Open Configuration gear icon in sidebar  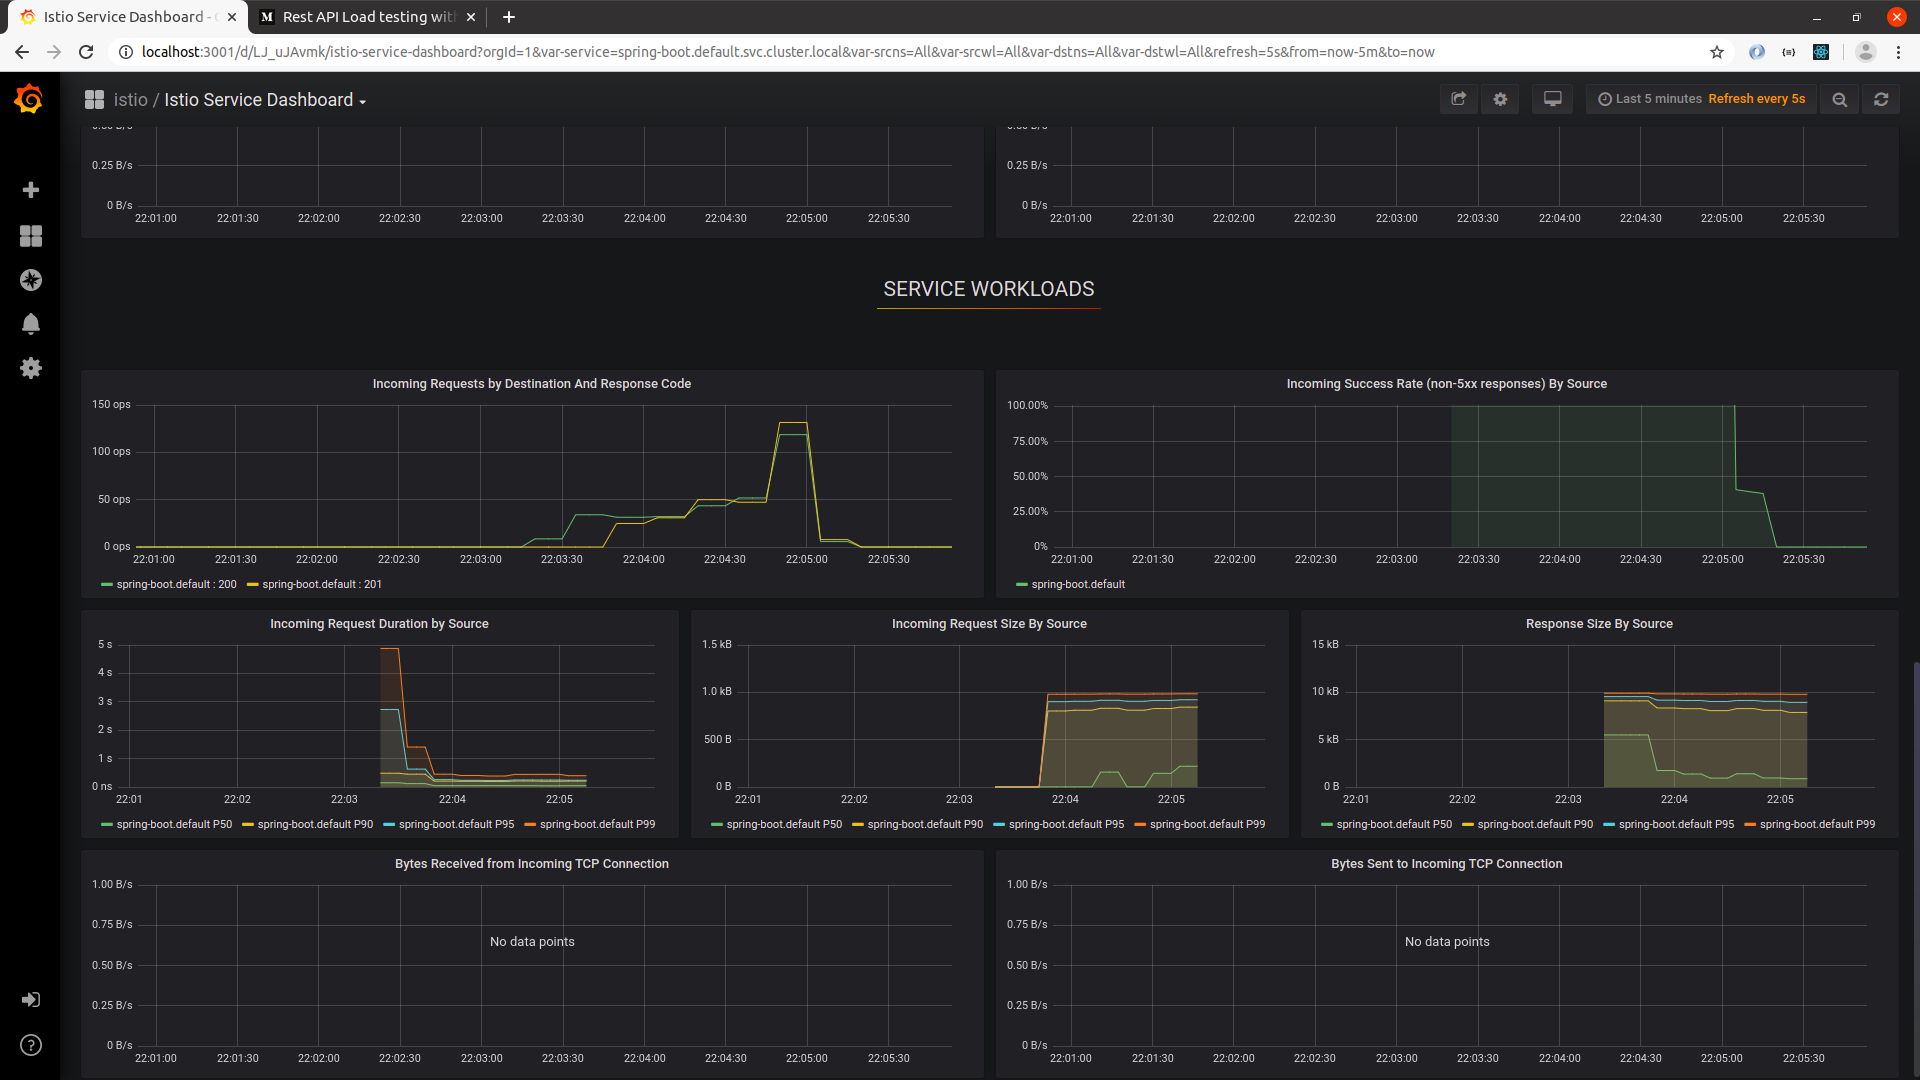click(x=31, y=368)
